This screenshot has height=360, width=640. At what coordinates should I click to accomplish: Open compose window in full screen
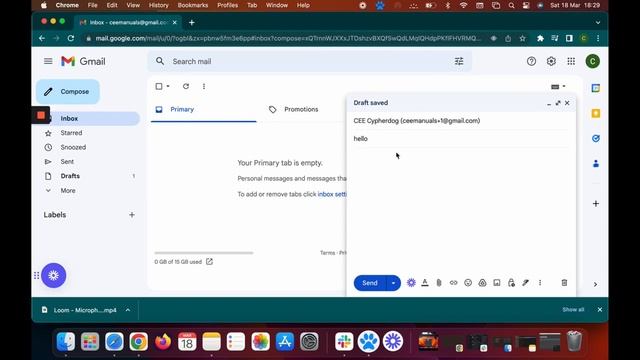tap(558, 103)
